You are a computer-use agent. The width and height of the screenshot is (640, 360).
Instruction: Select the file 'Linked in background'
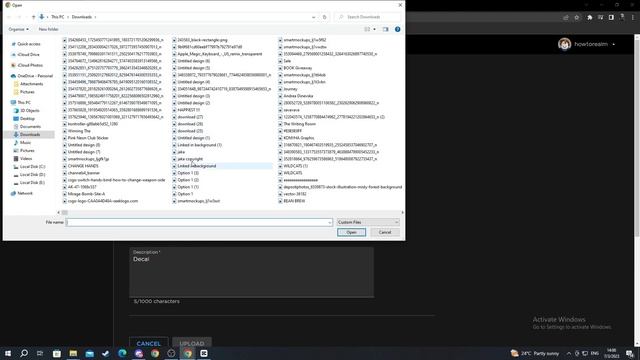197,166
